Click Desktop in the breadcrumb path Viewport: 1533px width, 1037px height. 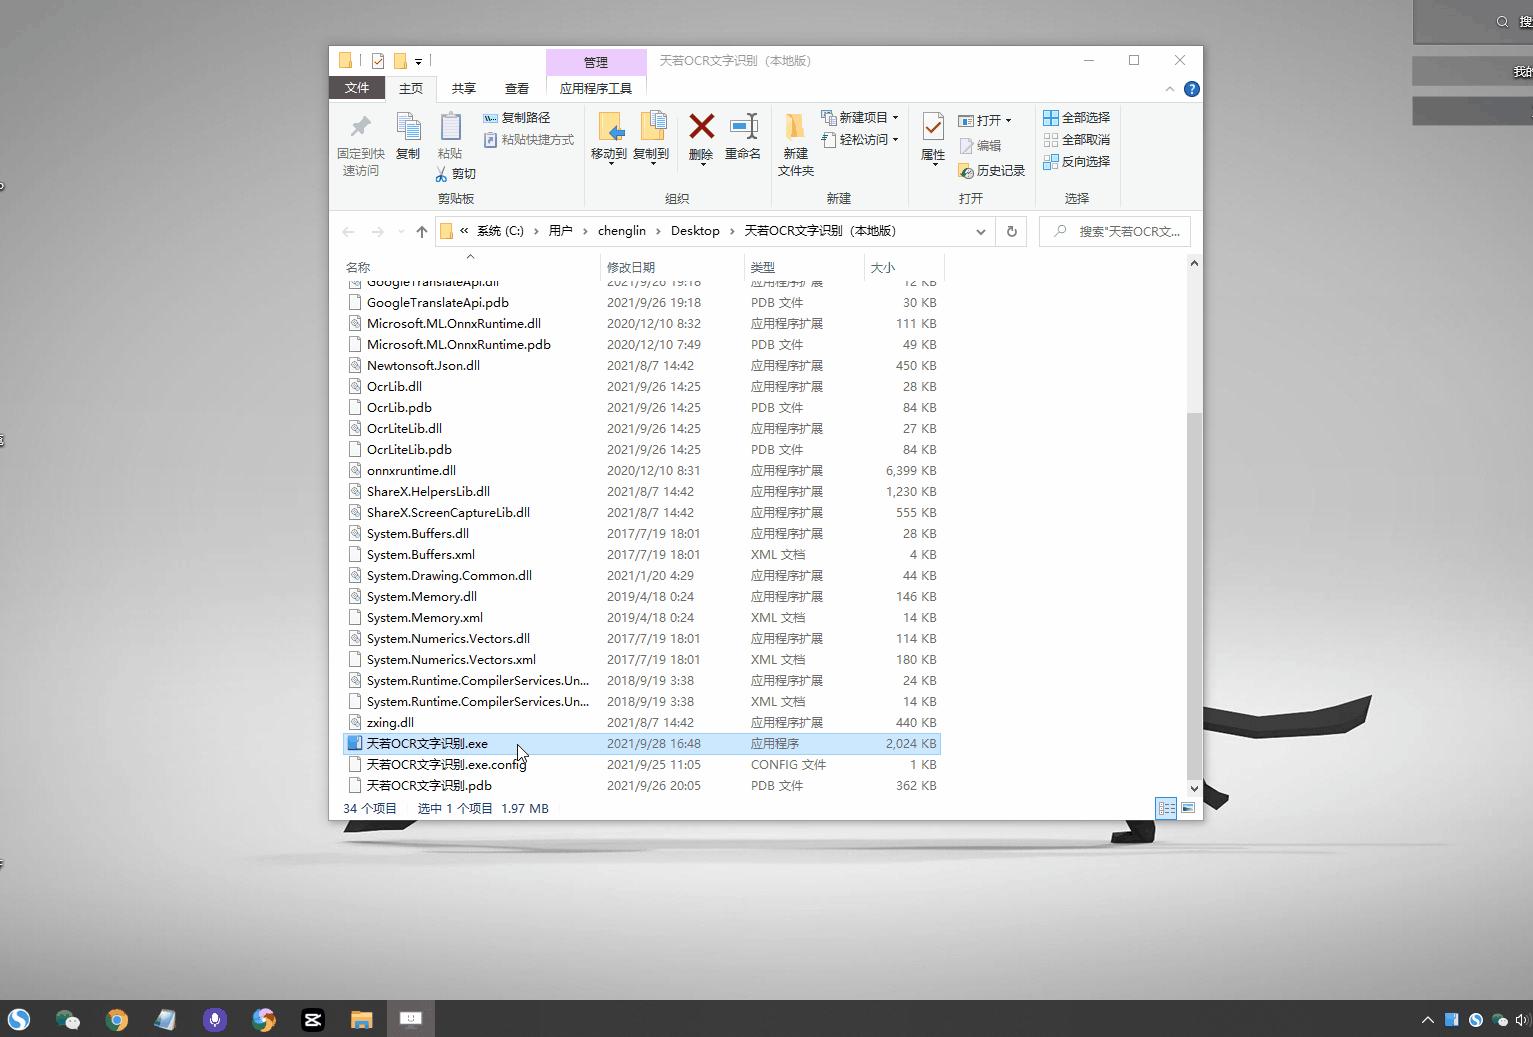695,231
